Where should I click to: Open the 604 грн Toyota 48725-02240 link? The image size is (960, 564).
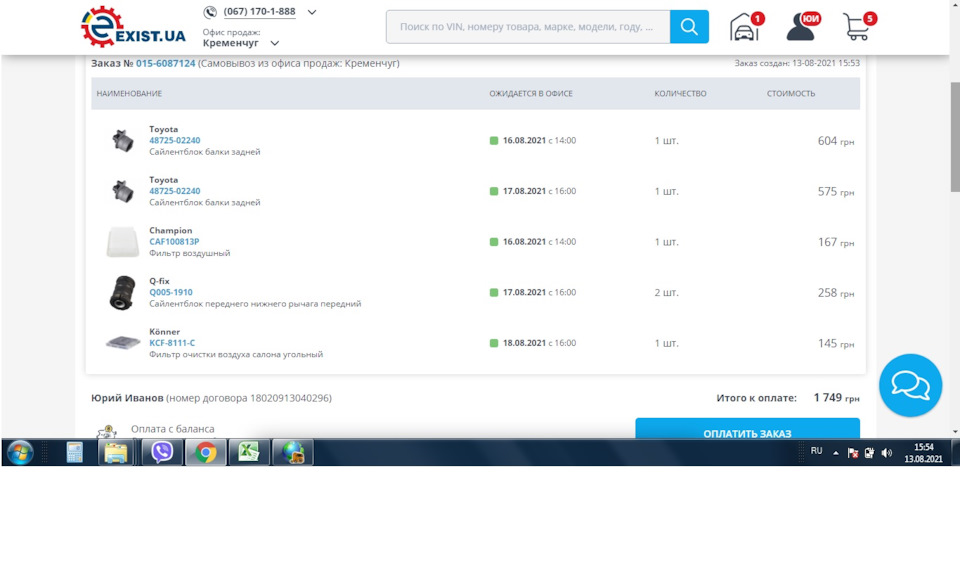pyautogui.click(x=174, y=140)
